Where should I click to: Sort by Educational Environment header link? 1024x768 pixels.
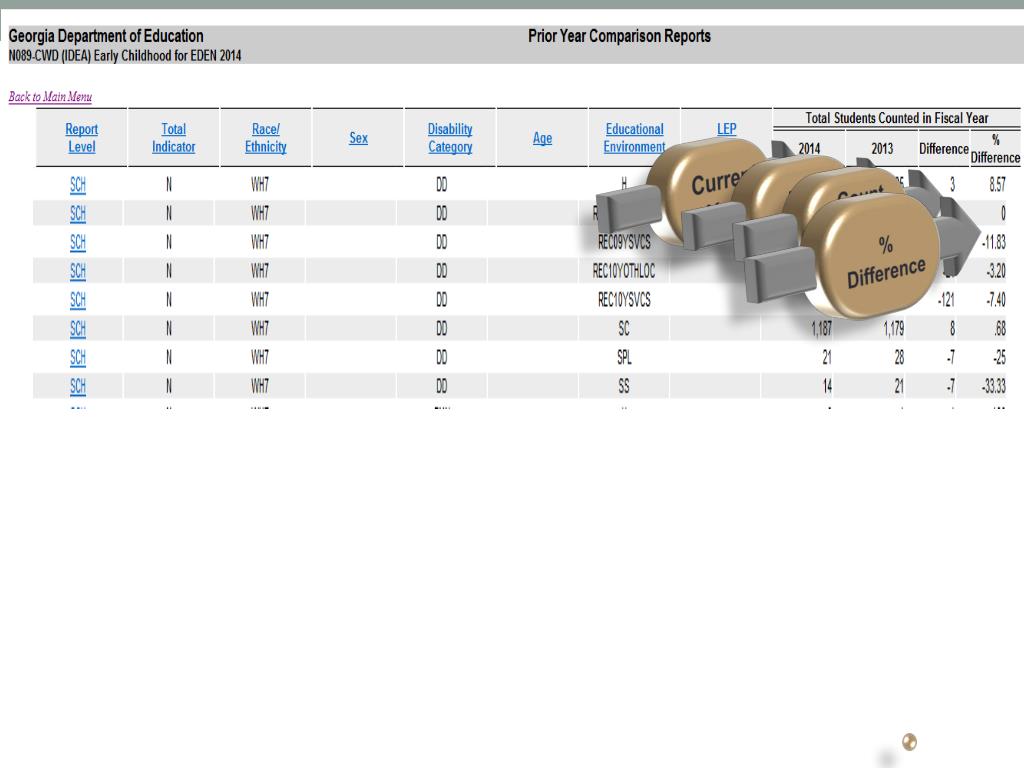click(634, 138)
